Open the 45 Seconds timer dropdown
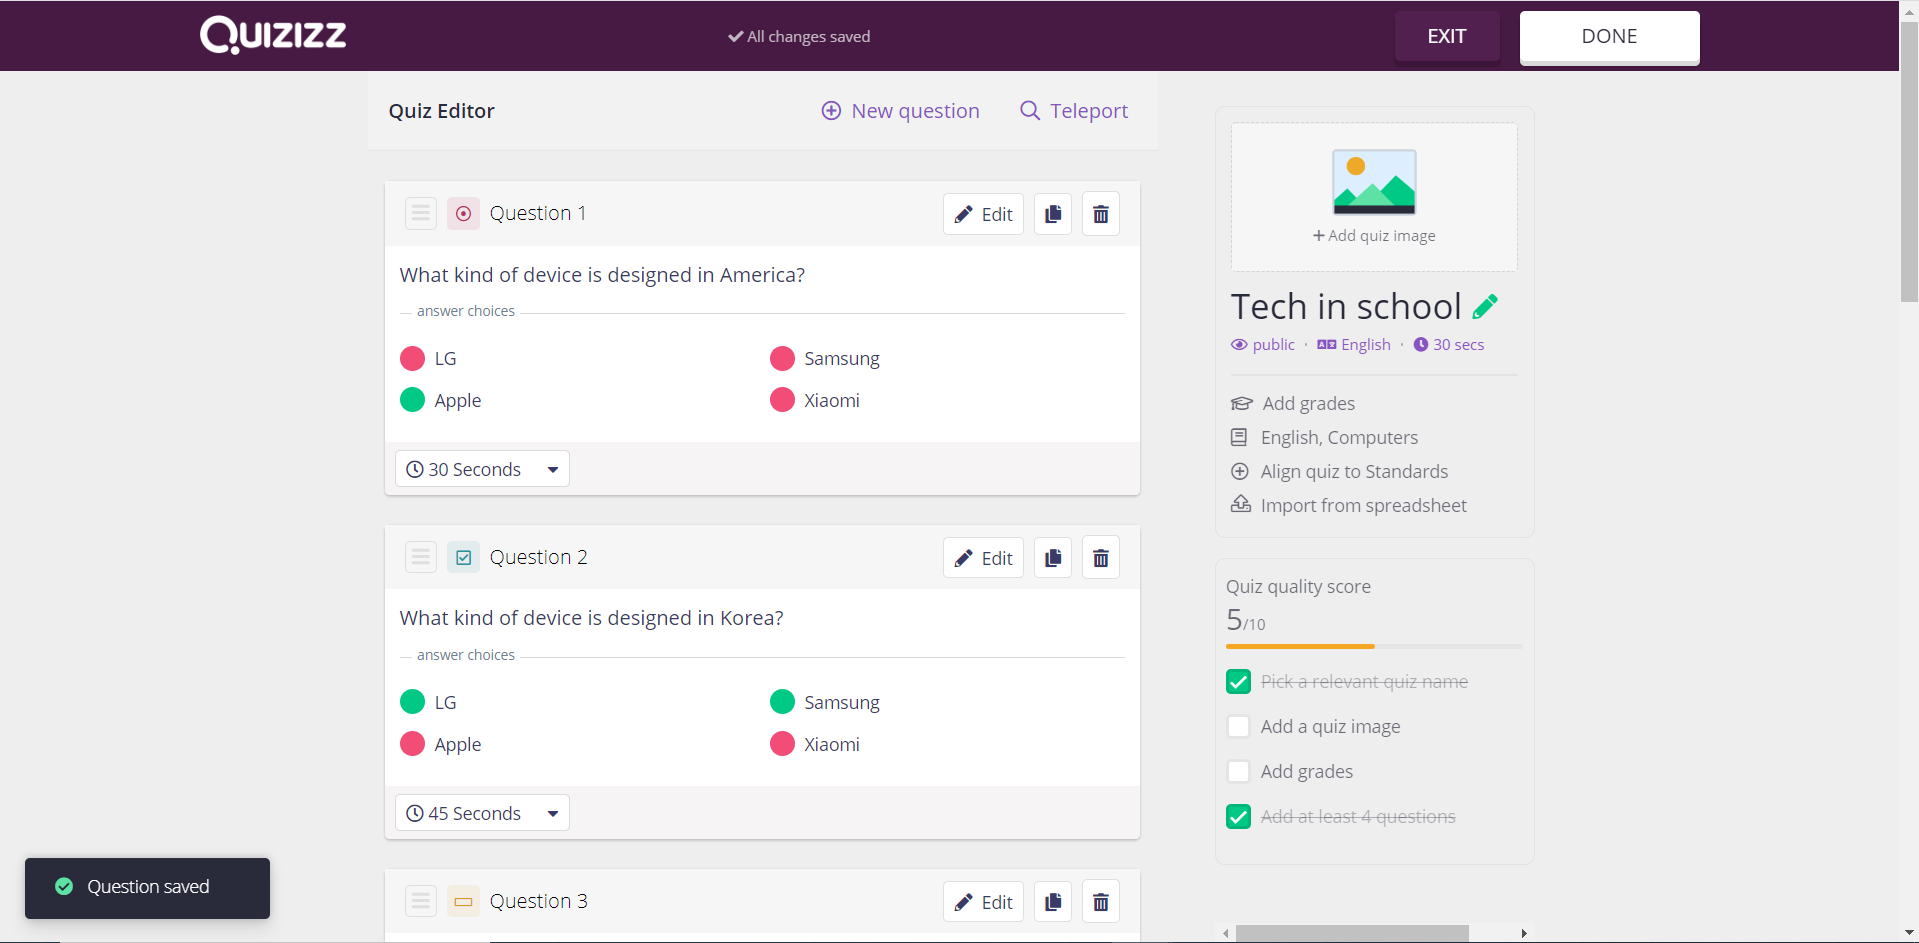The height and width of the screenshot is (943, 1919). tap(551, 812)
